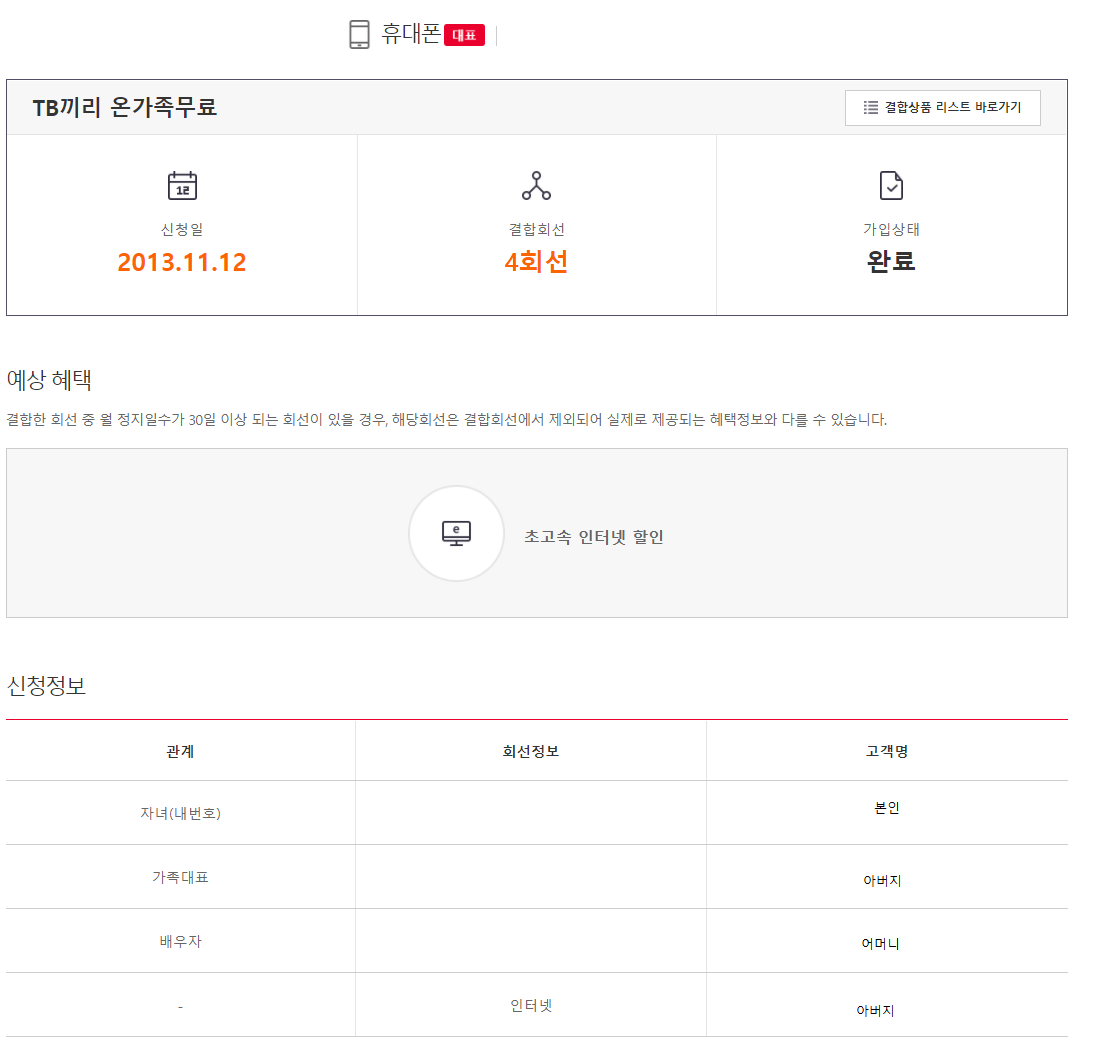Click the branching line icon above 결합회선
Viewport: 1097px width, 1039px height.
(536, 186)
